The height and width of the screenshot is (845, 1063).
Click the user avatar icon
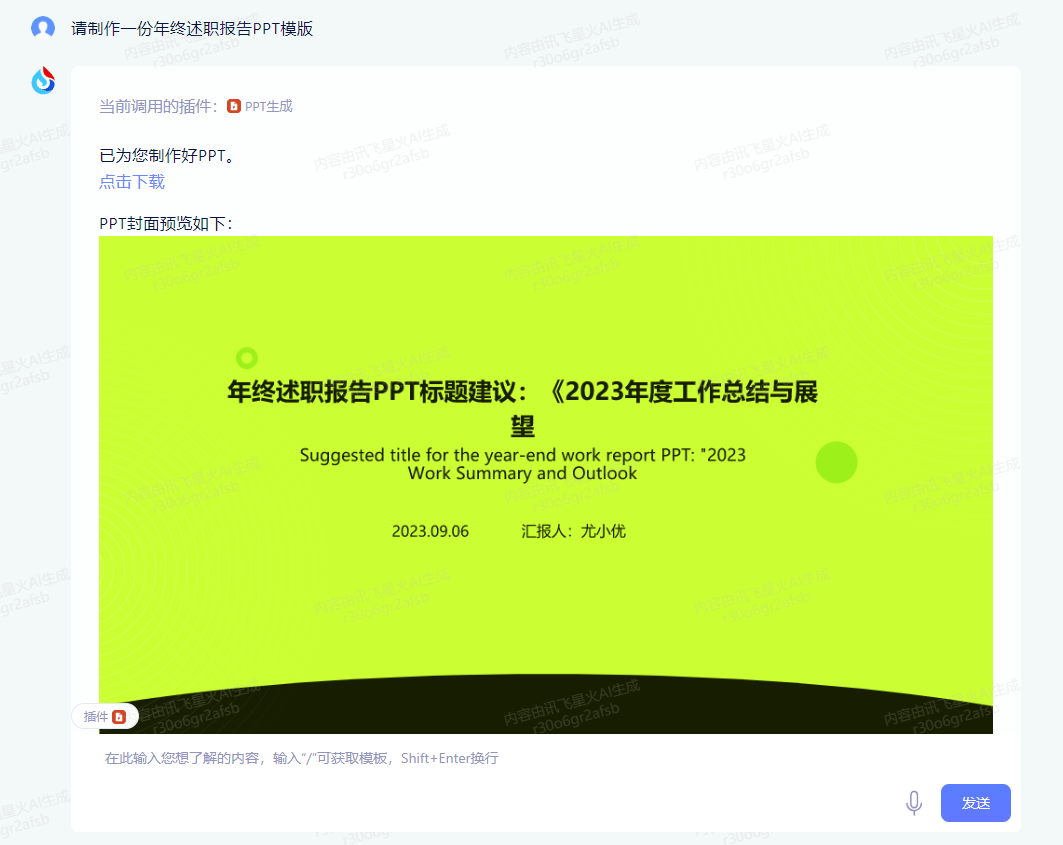(x=42, y=28)
